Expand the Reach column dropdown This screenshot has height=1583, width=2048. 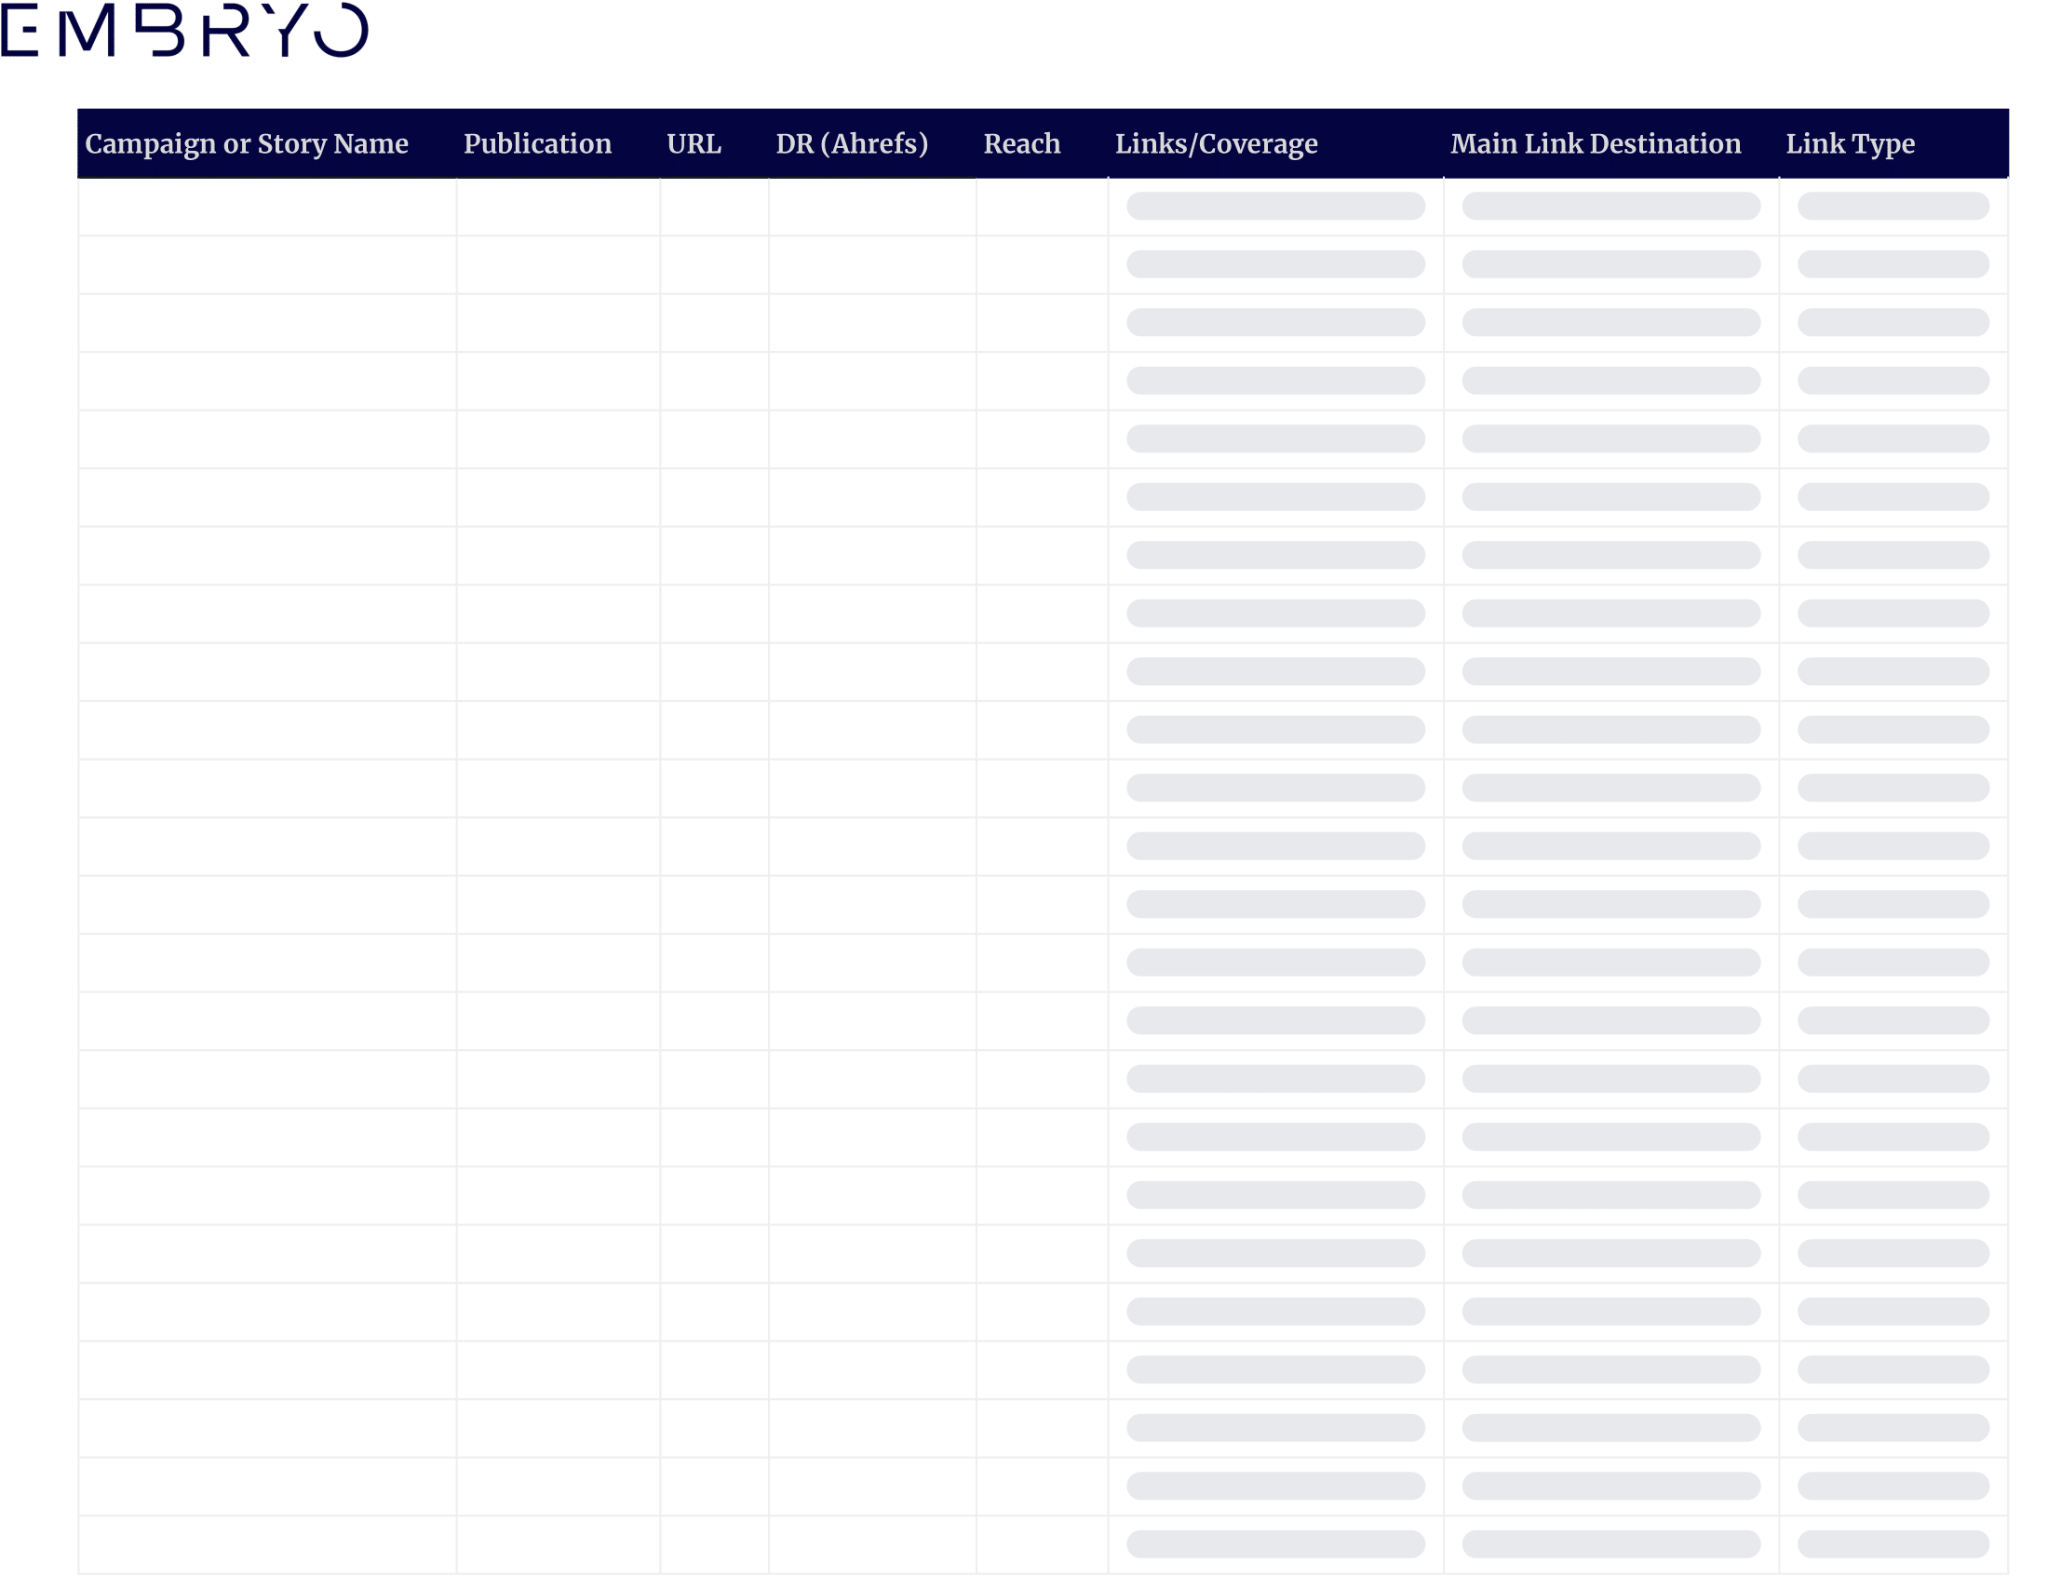tap(1021, 143)
